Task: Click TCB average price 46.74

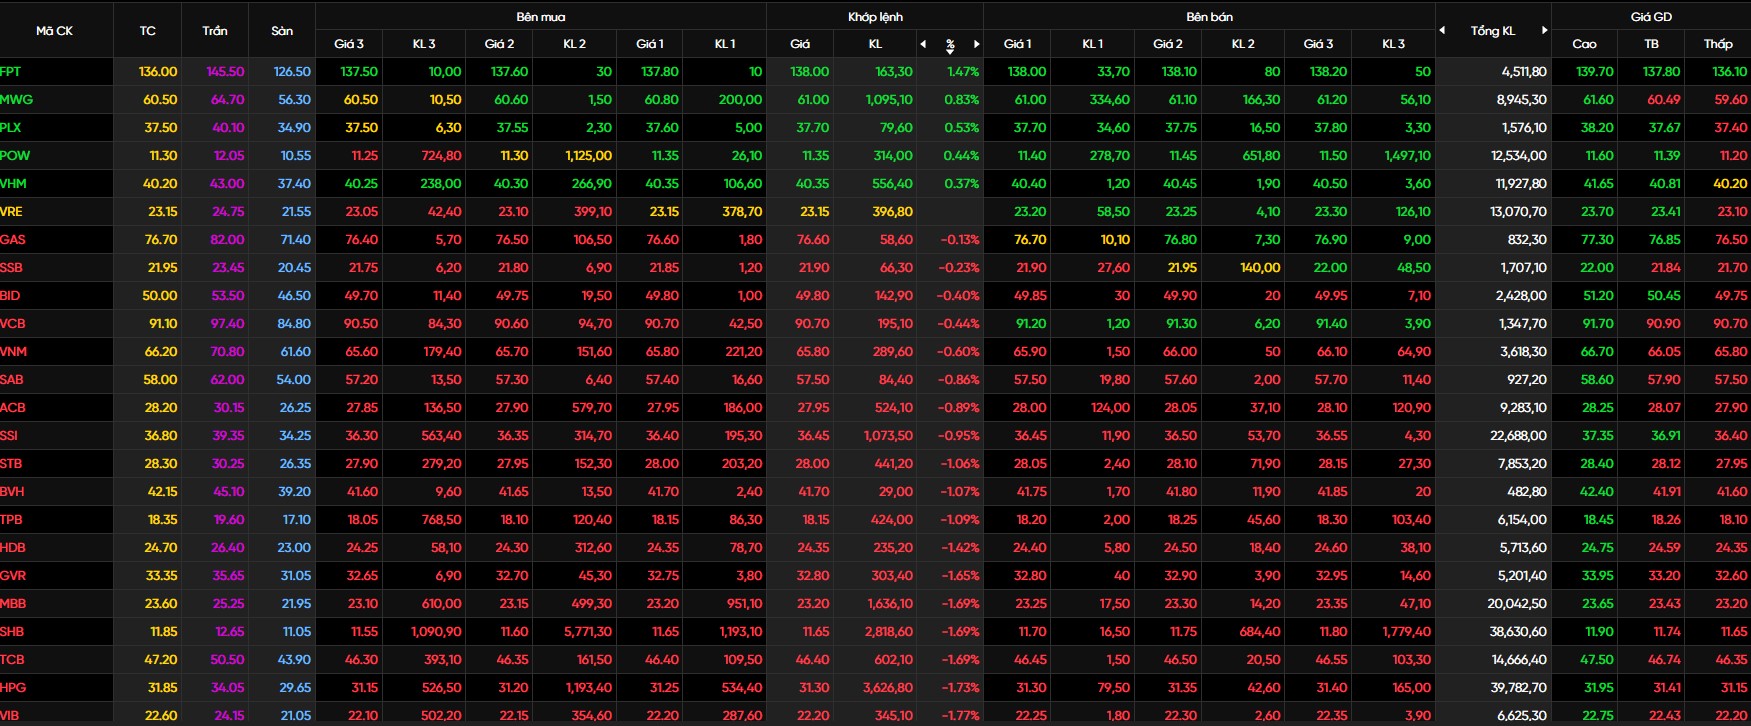Action: pyautogui.click(x=1664, y=660)
